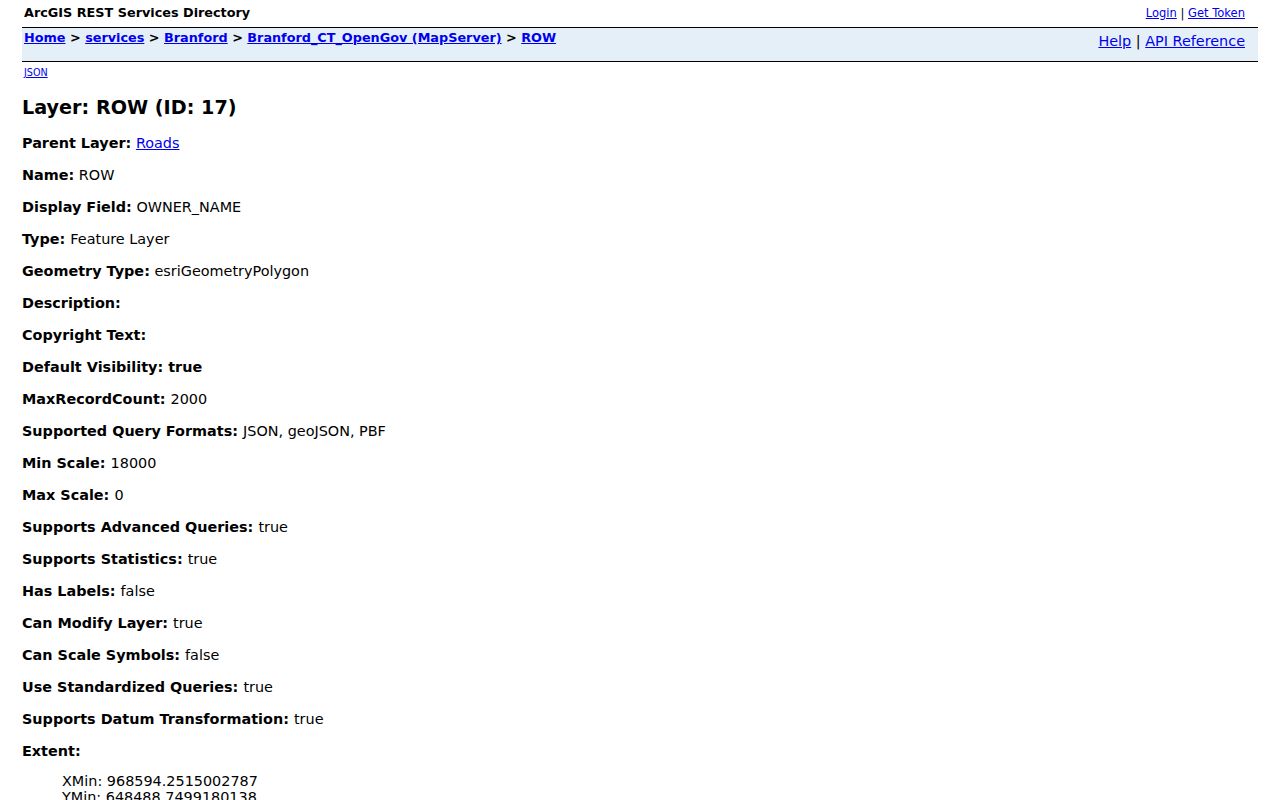Select the JSON, geoJSON, PBF formats text

(314, 431)
